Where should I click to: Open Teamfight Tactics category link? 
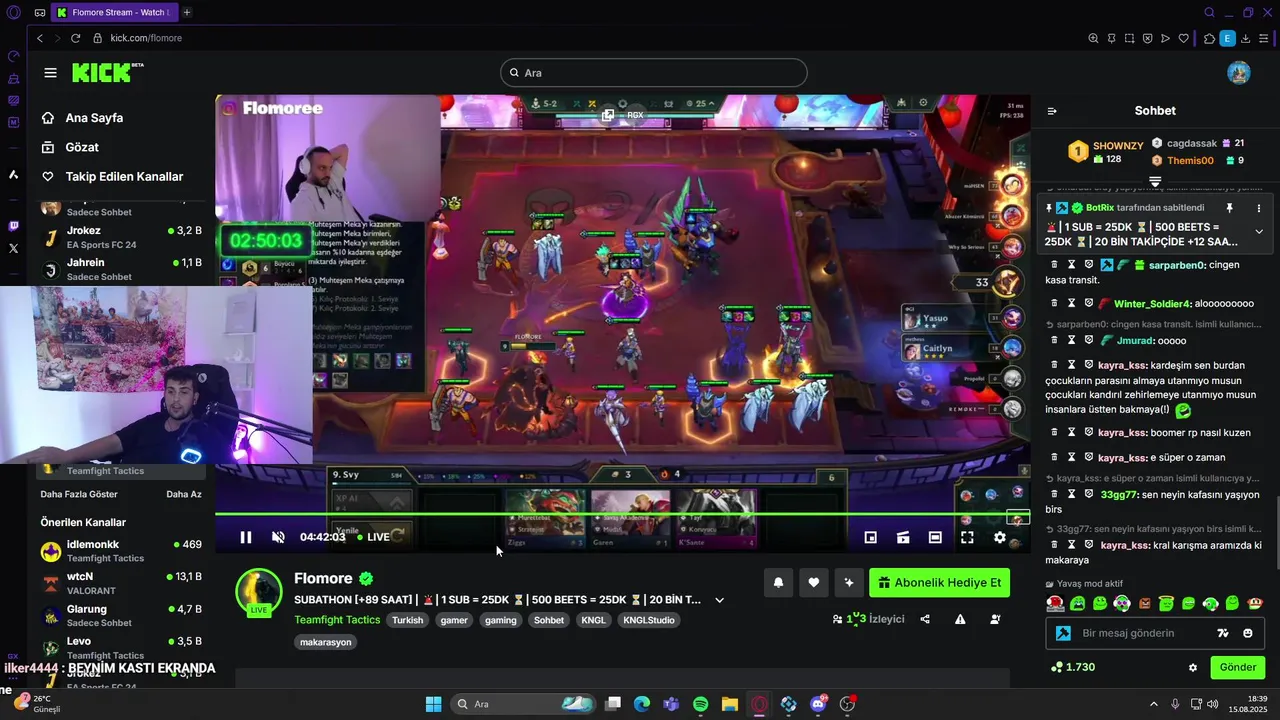coord(337,620)
